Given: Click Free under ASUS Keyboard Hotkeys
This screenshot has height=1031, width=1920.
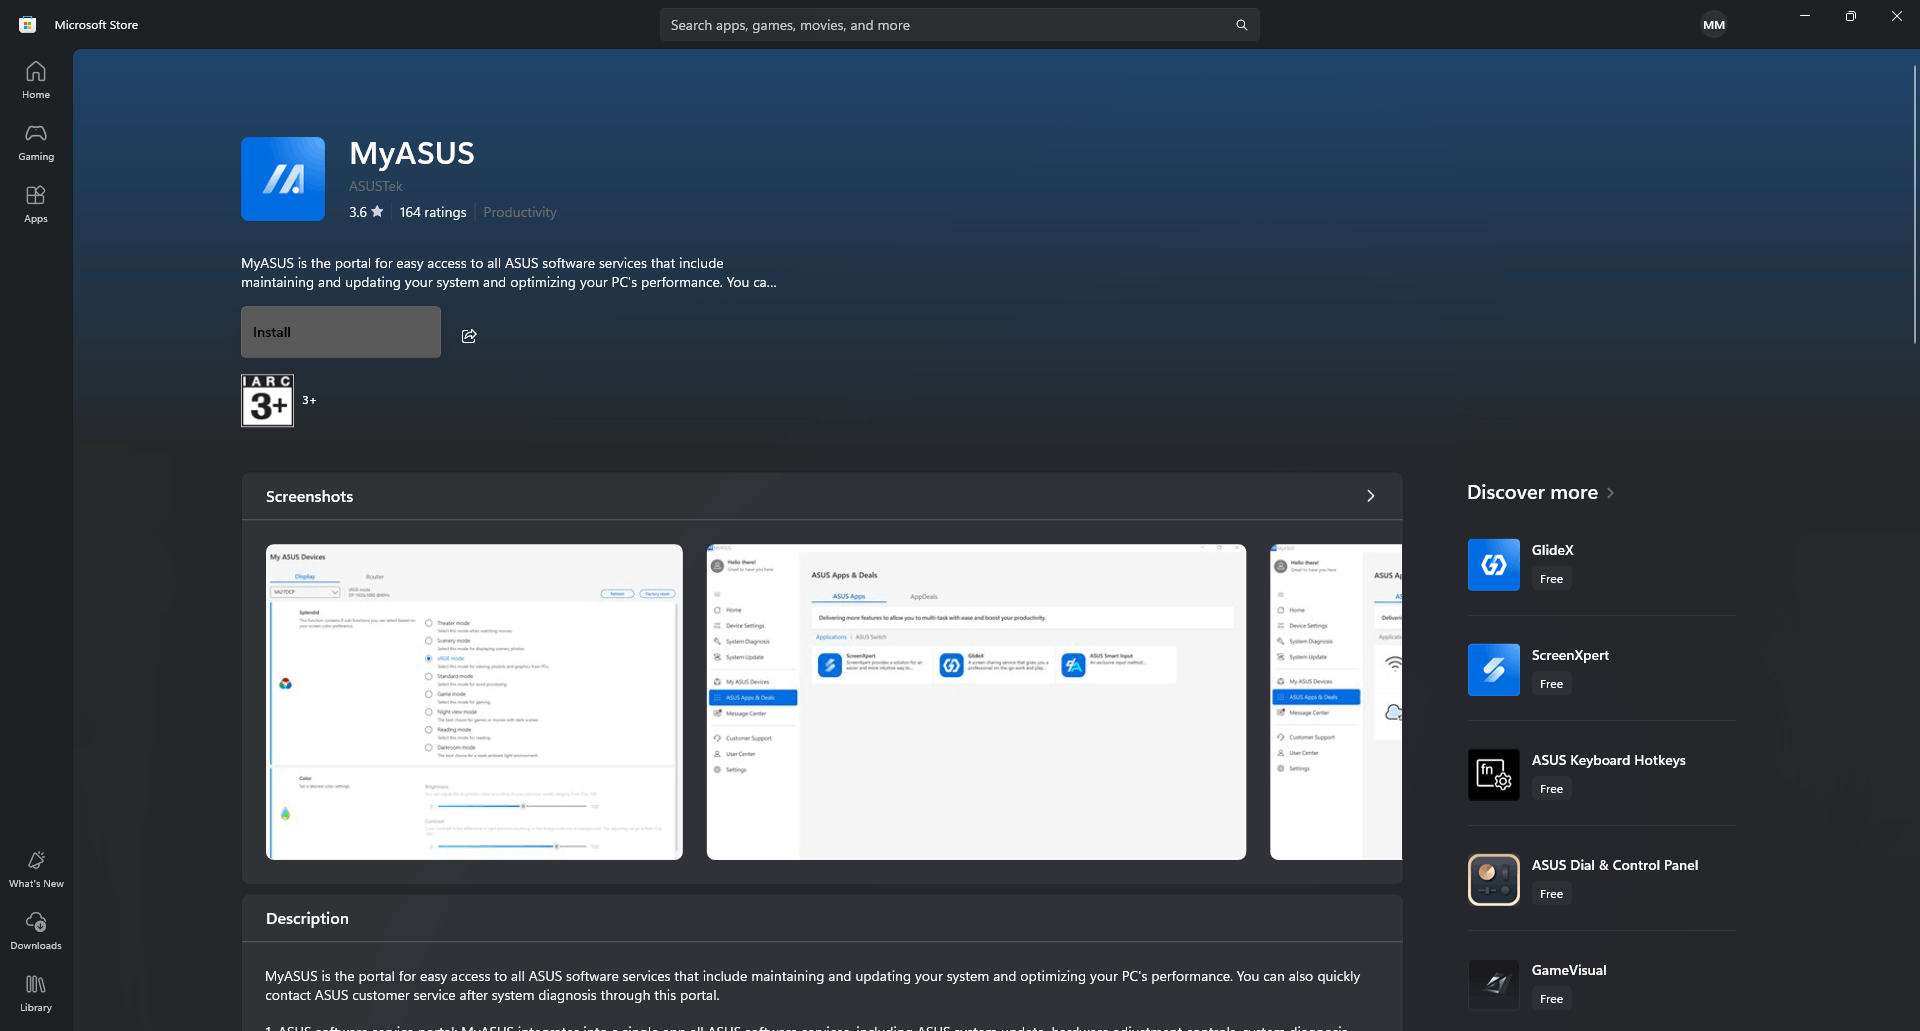Looking at the screenshot, I should (x=1552, y=789).
